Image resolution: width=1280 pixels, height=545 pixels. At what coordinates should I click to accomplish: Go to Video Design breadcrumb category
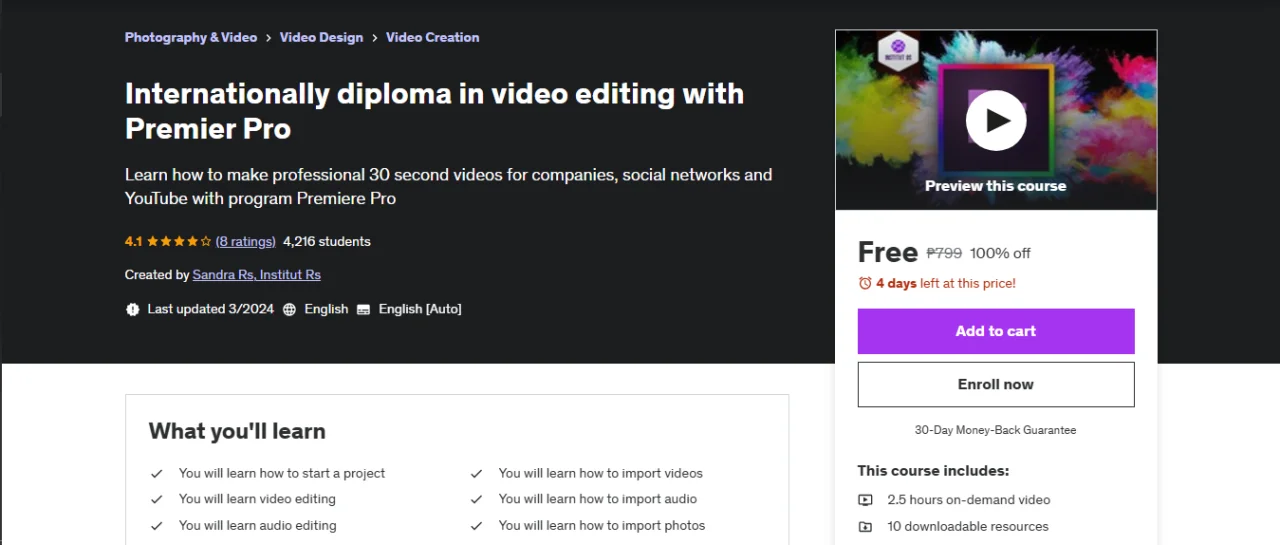[x=321, y=37]
